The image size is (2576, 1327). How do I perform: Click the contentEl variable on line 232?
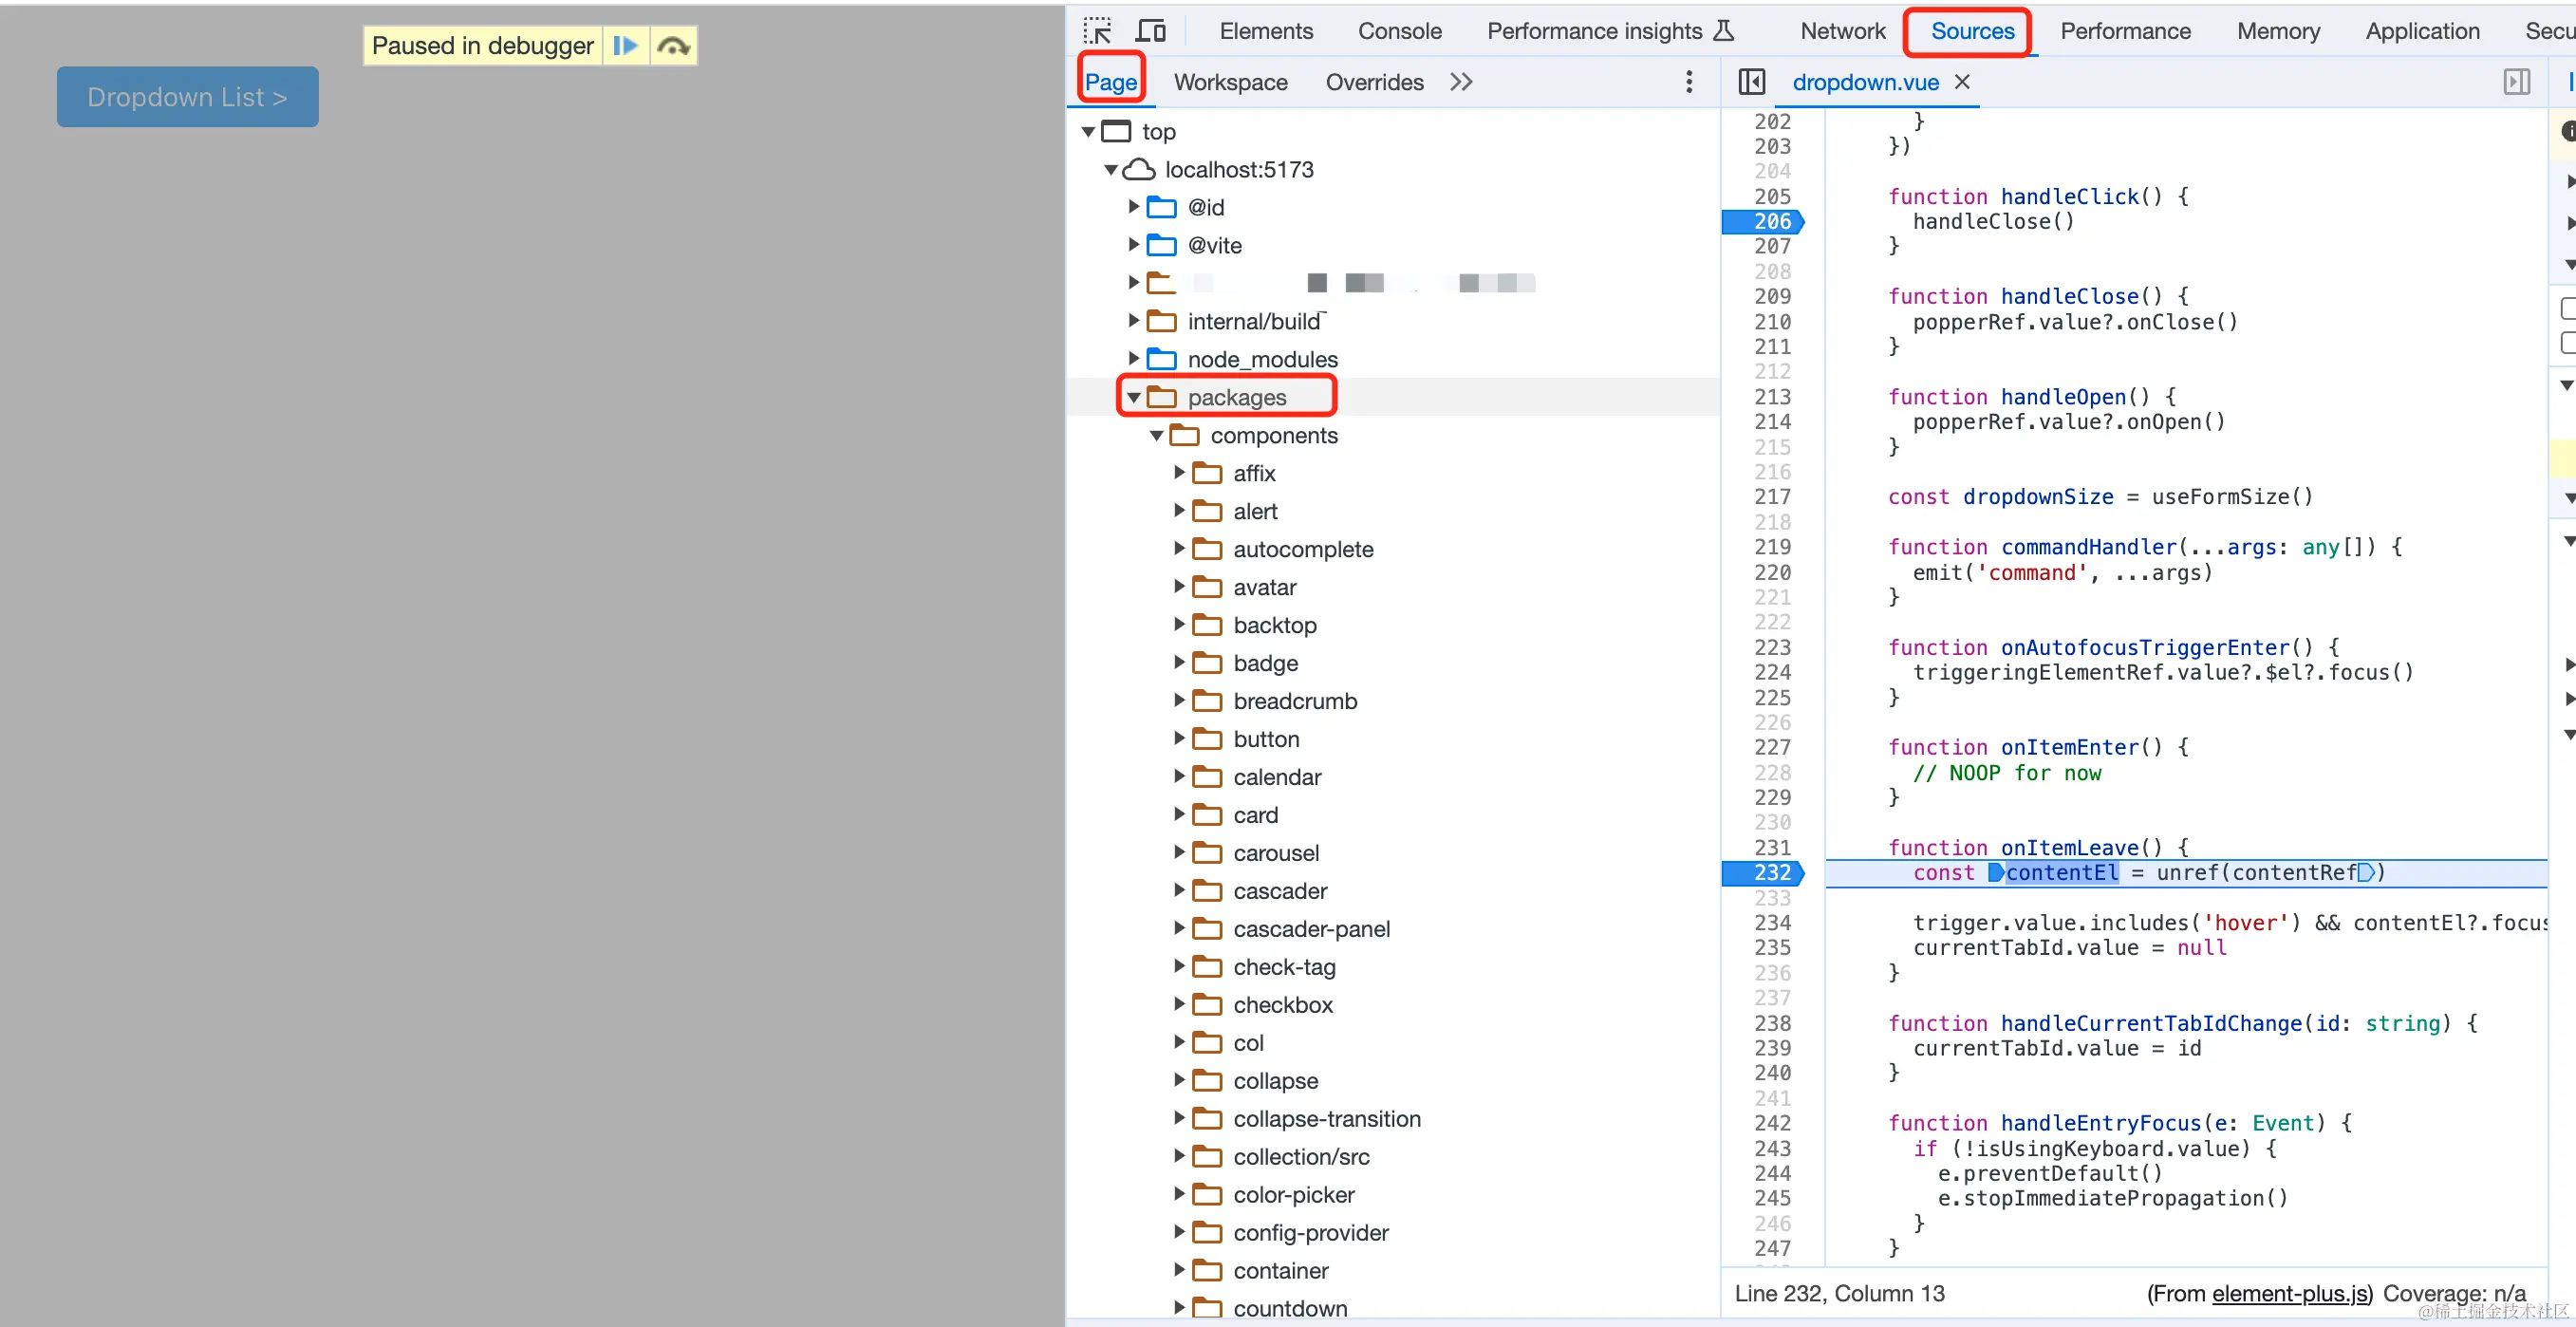pyautogui.click(x=2061, y=872)
